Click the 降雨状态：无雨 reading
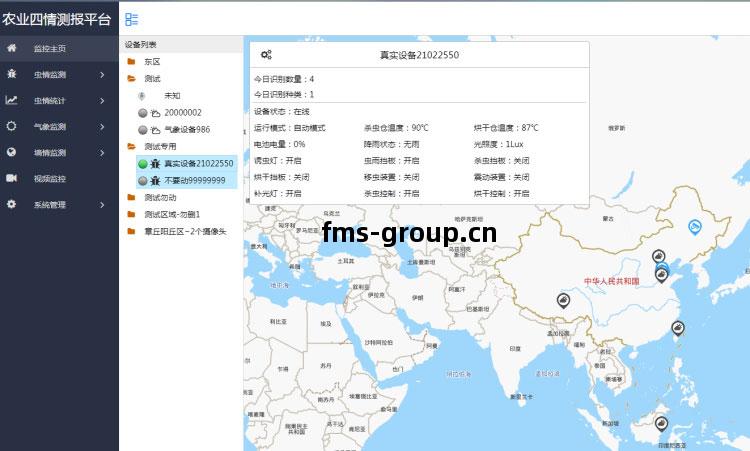Screen dimensions: 750x451 (391, 144)
